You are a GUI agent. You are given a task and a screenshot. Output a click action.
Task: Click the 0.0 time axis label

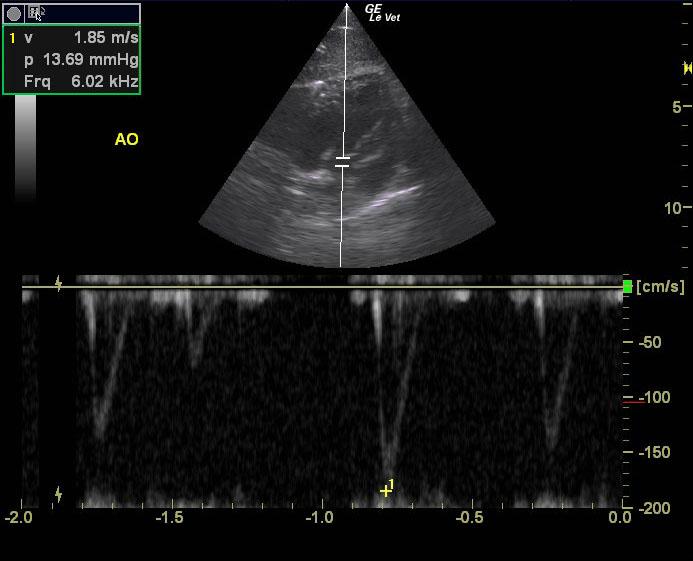click(620, 517)
